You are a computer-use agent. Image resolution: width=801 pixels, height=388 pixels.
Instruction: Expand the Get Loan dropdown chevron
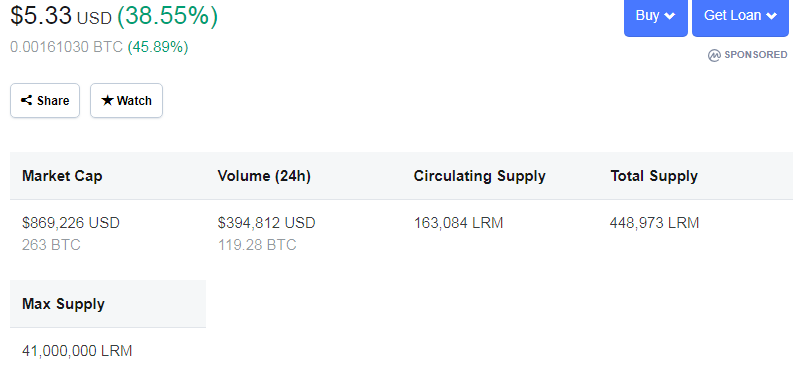pyautogui.click(x=771, y=16)
